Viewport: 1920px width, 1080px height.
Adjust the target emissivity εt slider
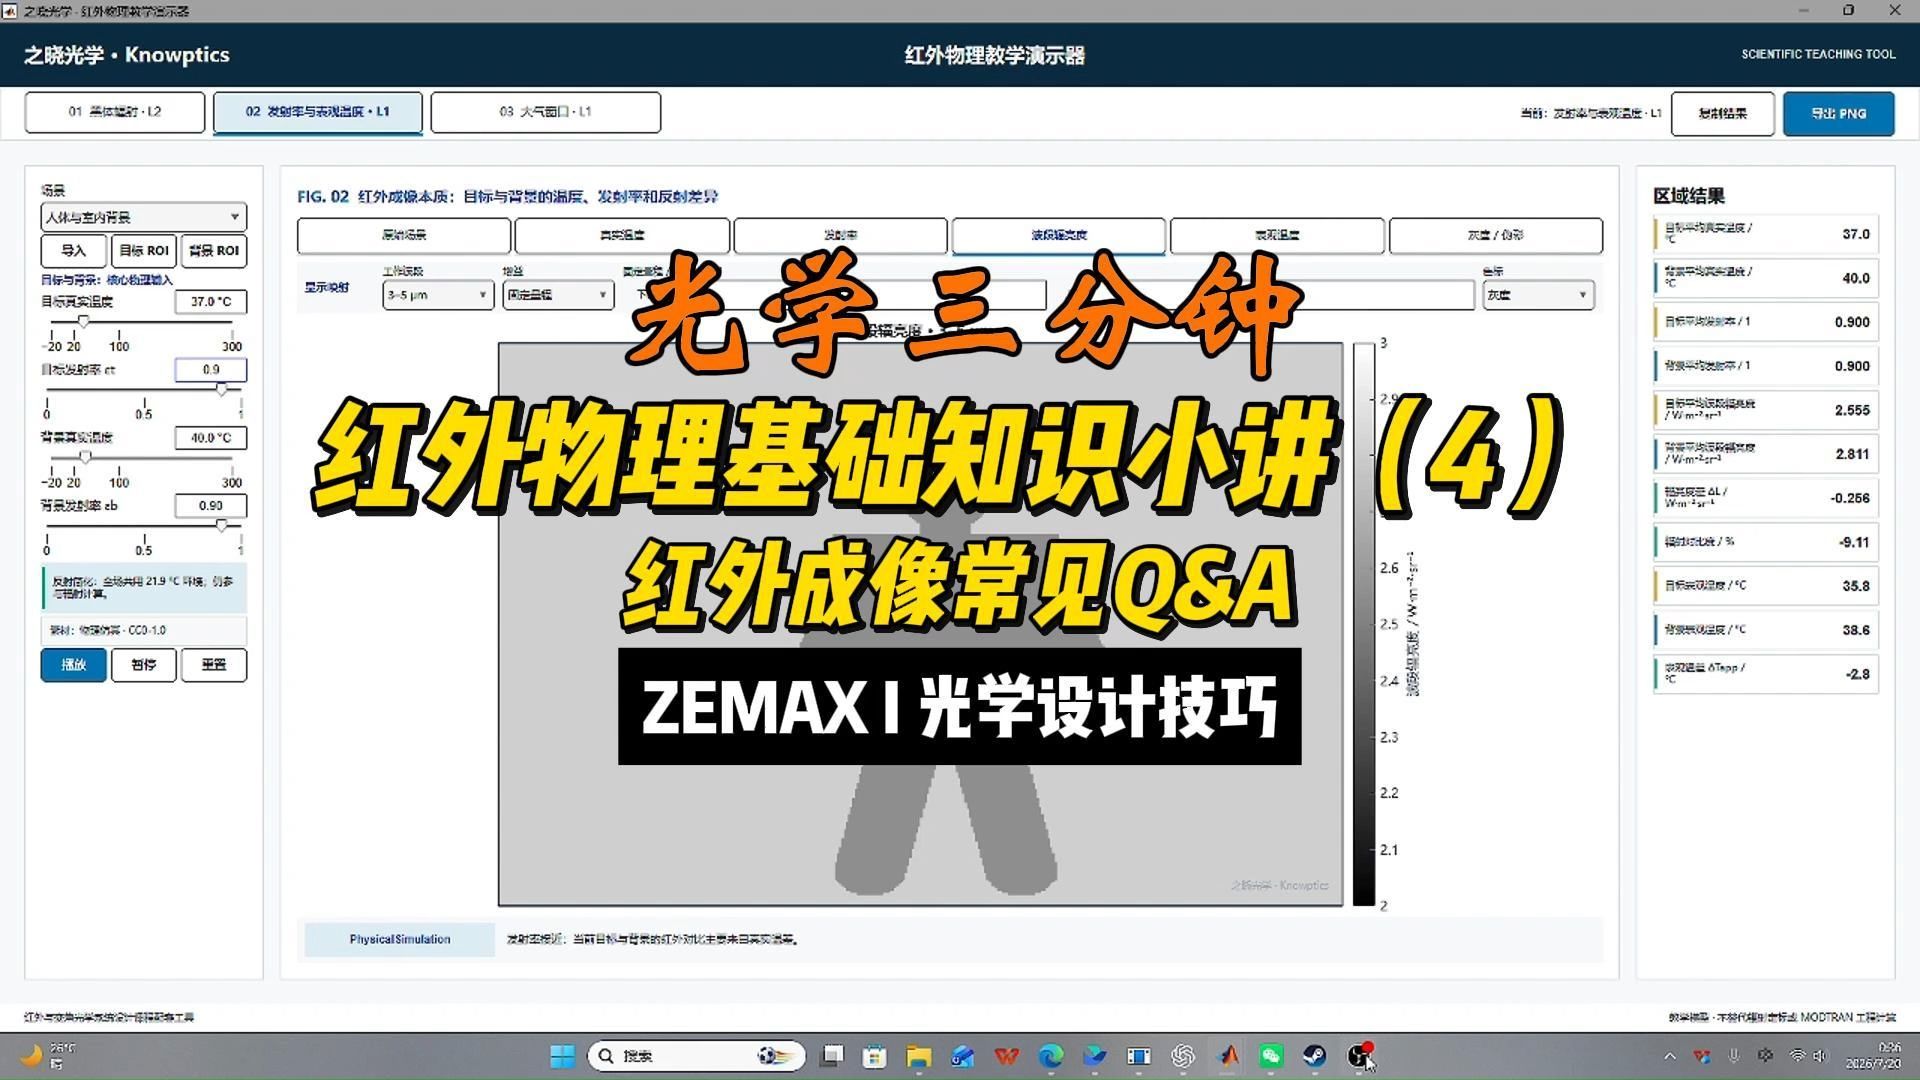point(222,390)
